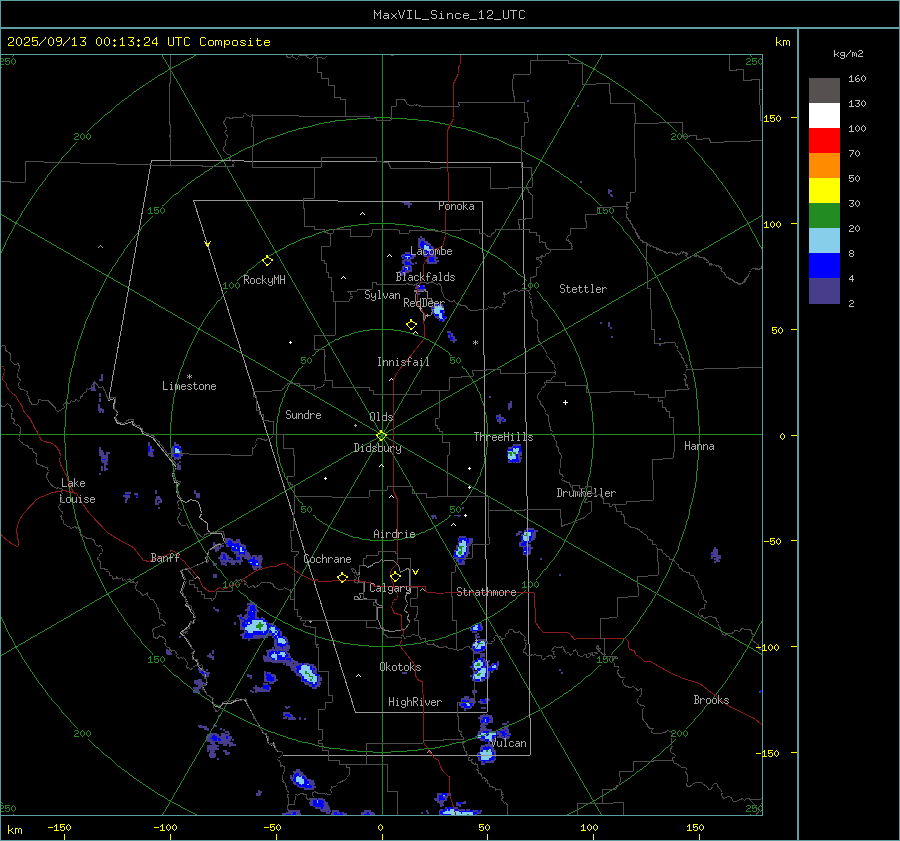
Task: Click the Didsbury town label
Action: point(377,448)
